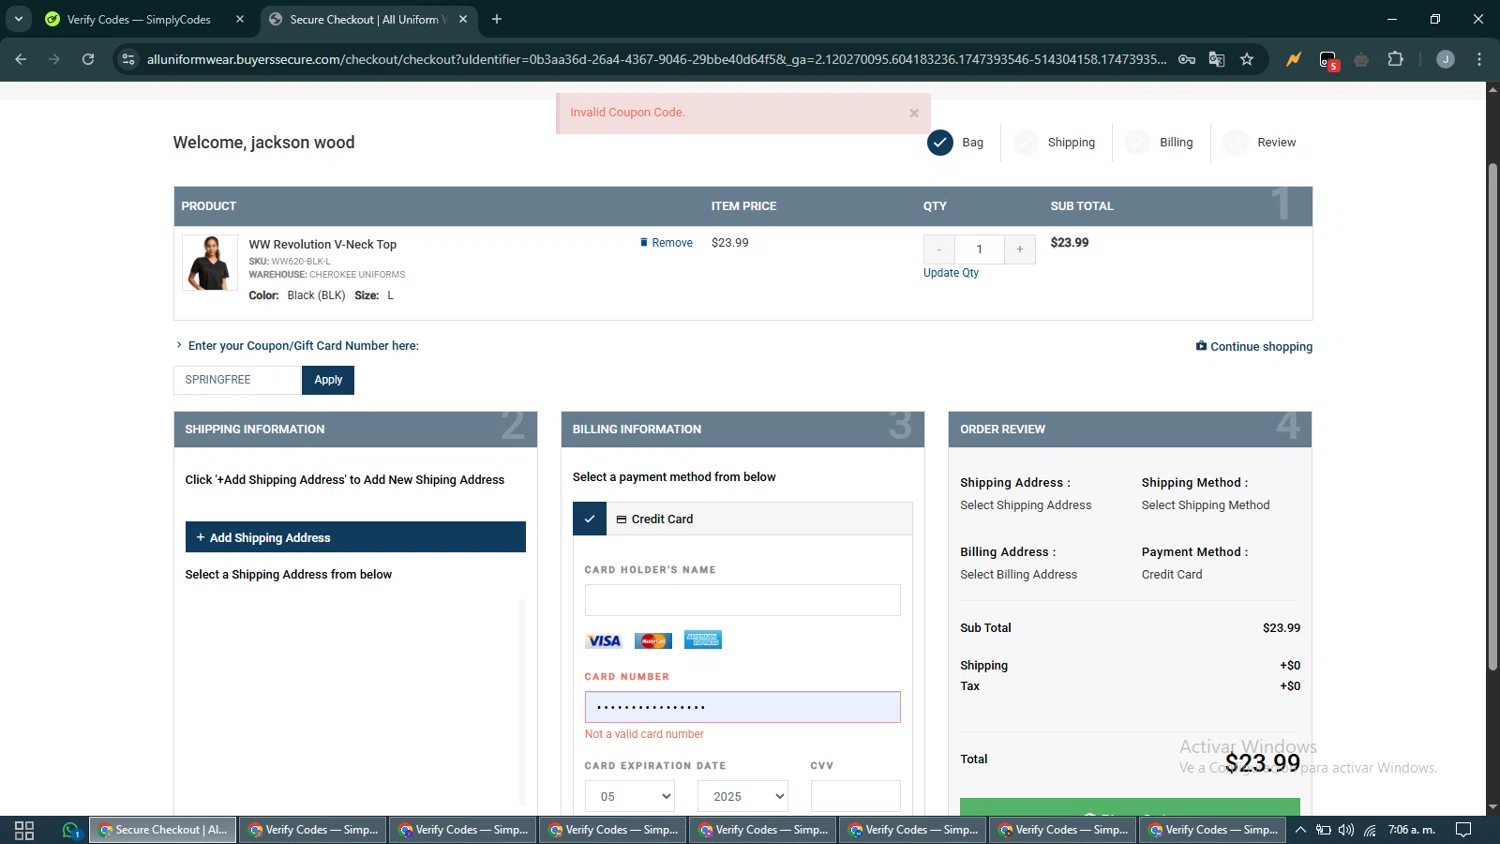Show hidden system tray icons
The width and height of the screenshot is (1500, 844).
pyautogui.click(x=1300, y=830)
